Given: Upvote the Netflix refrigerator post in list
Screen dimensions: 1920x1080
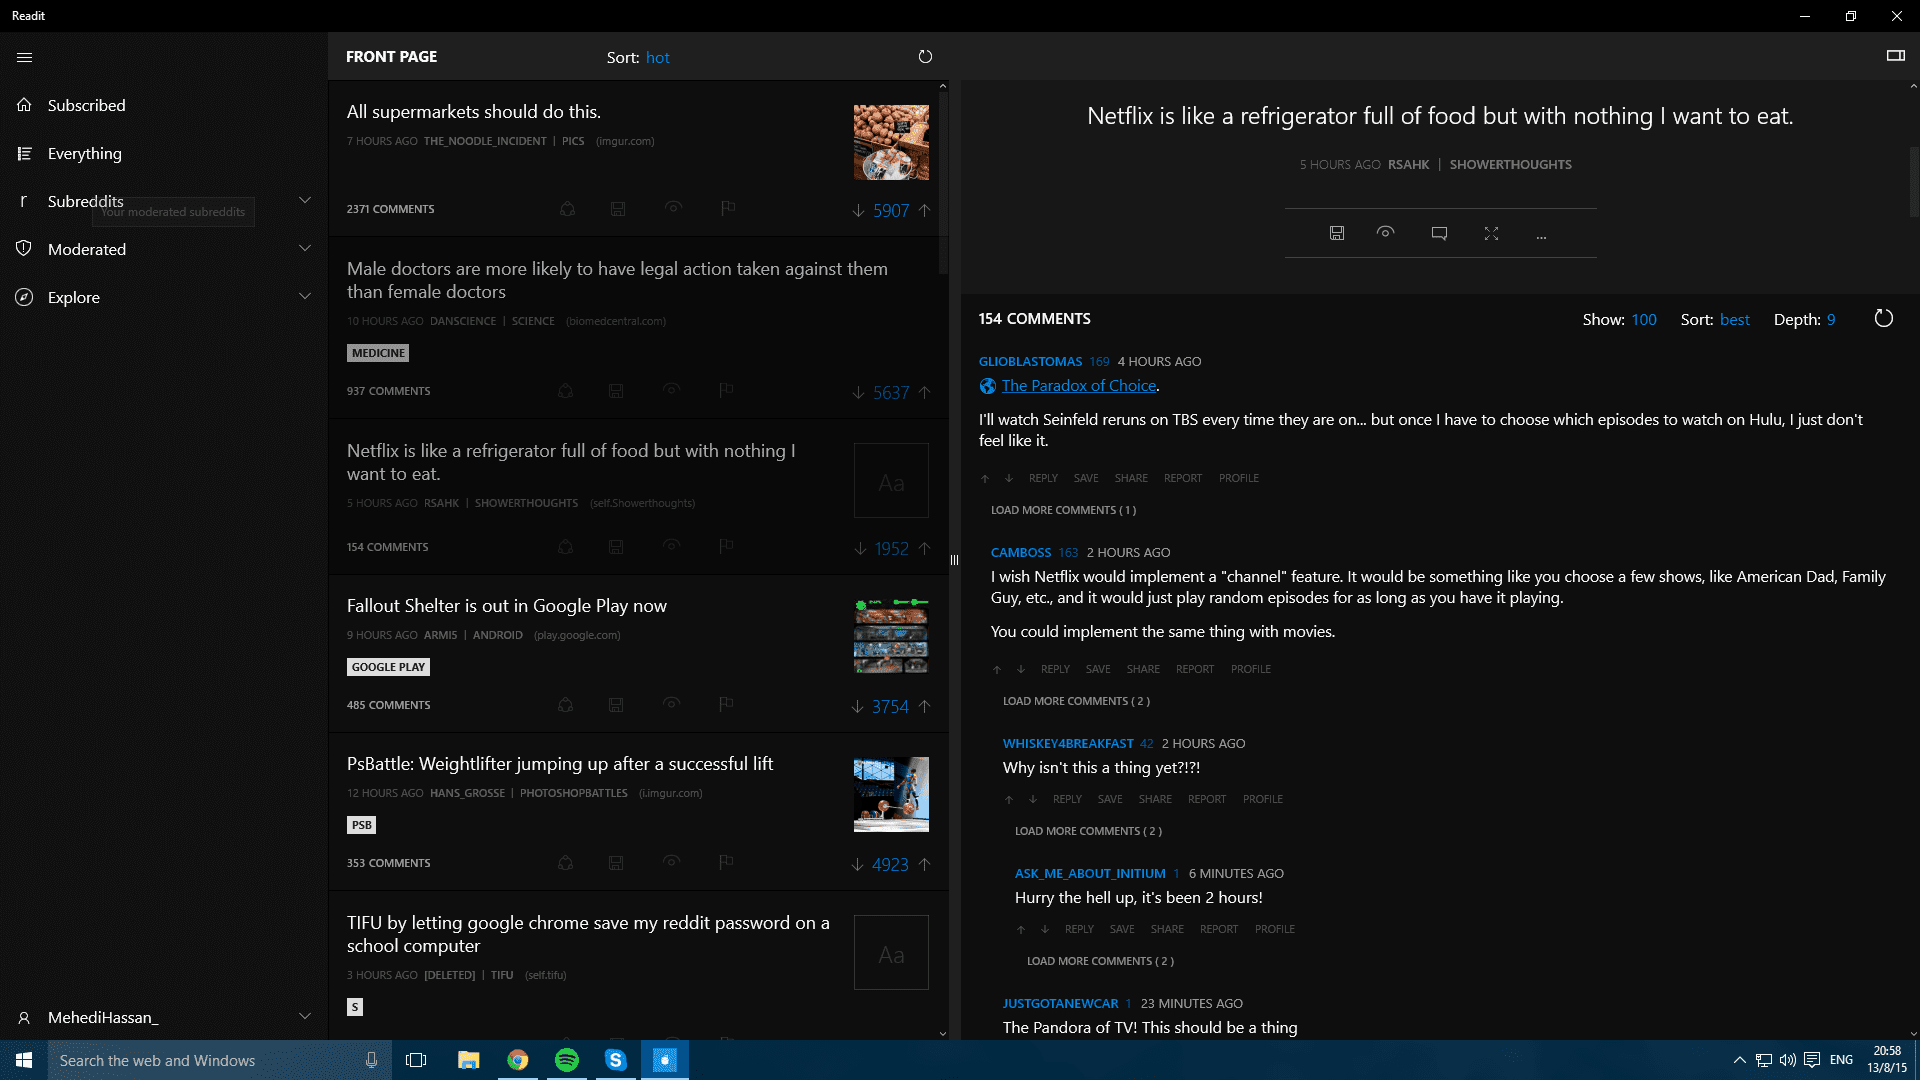Looking at the screenshot, I should pyautogui.click(x=924, y=548).
